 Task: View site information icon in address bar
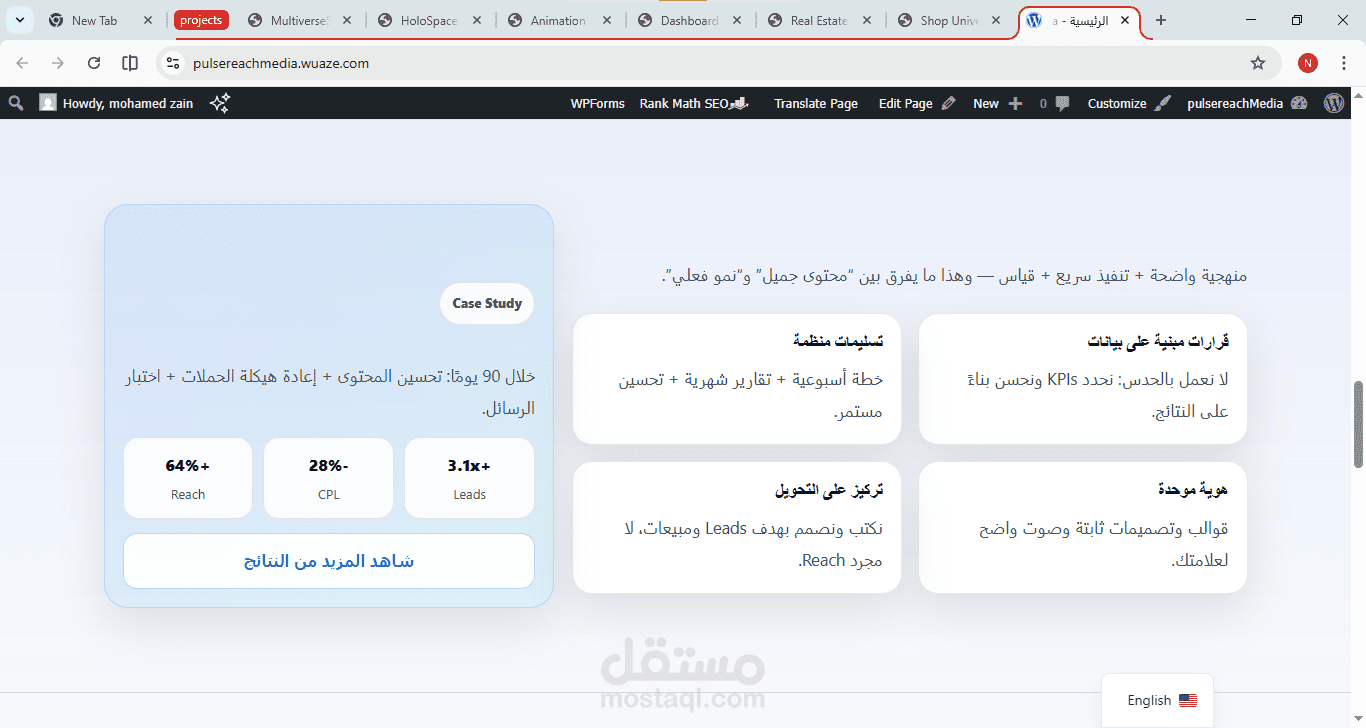coord(173,63)
